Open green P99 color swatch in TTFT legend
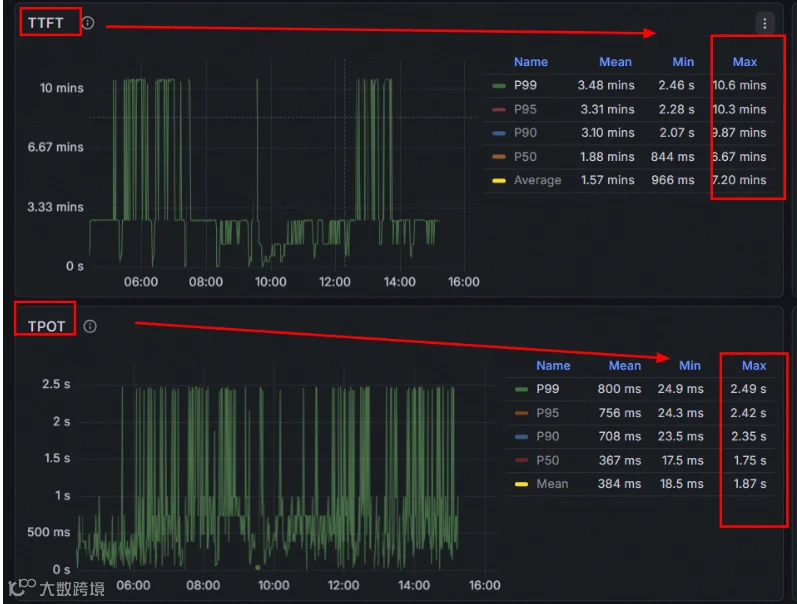The width and height of the screenshot is (797, 604). tap(499, 86)
